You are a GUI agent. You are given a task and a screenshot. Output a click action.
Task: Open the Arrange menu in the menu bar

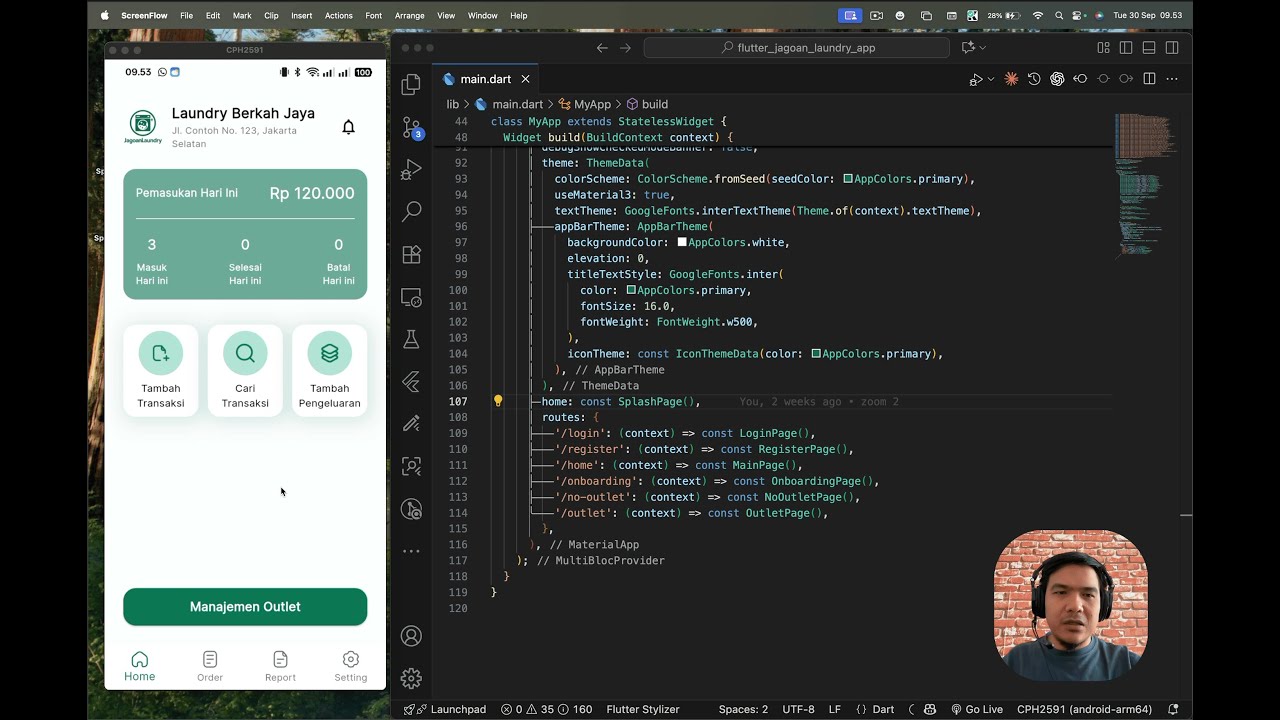click(409, 15)
